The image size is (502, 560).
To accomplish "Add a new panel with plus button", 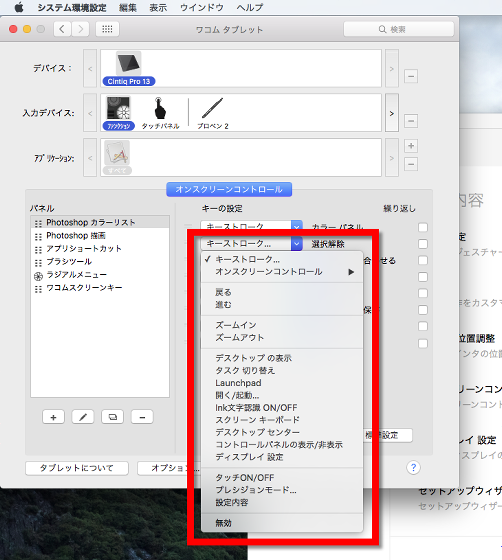I will [54, 417].
